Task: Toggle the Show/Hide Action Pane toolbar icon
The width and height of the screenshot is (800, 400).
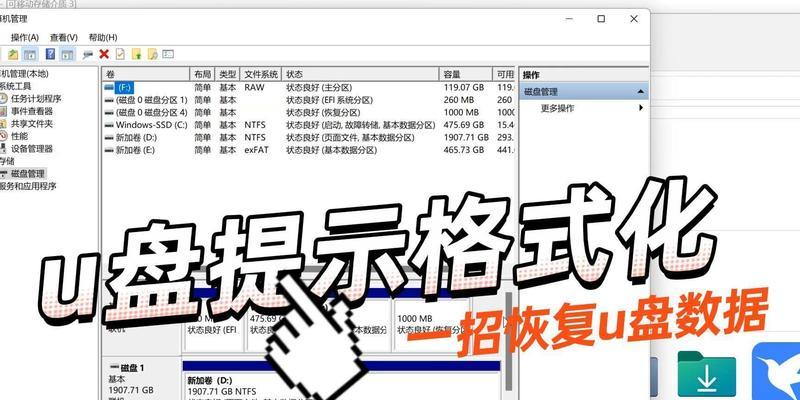Action: click(x=67, y=54)
